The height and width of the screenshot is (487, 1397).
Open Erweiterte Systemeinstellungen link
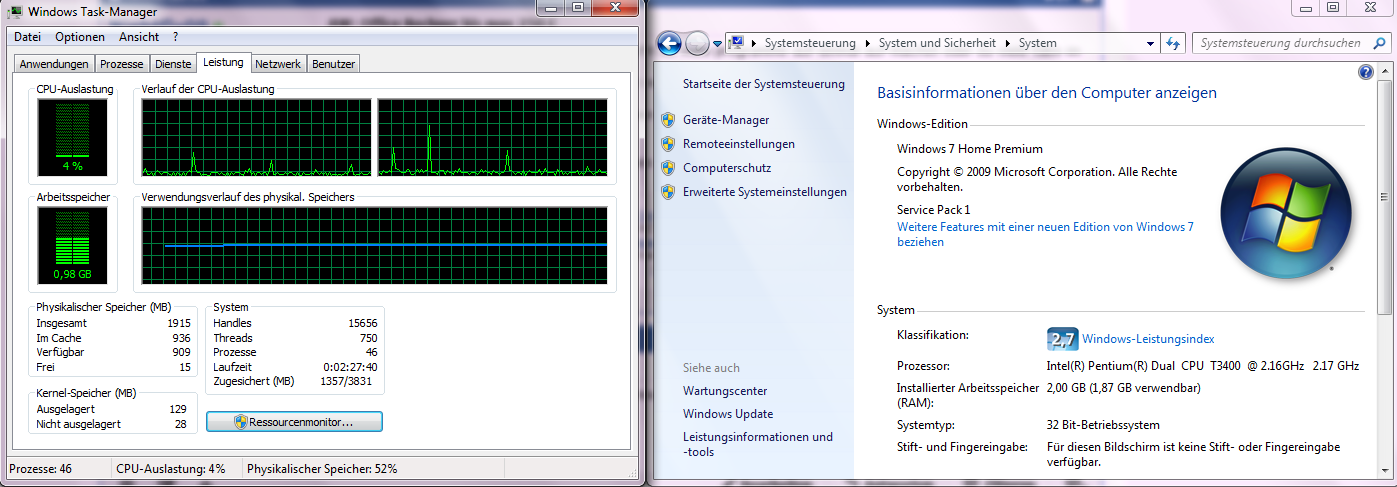click(x=765, y=192)
